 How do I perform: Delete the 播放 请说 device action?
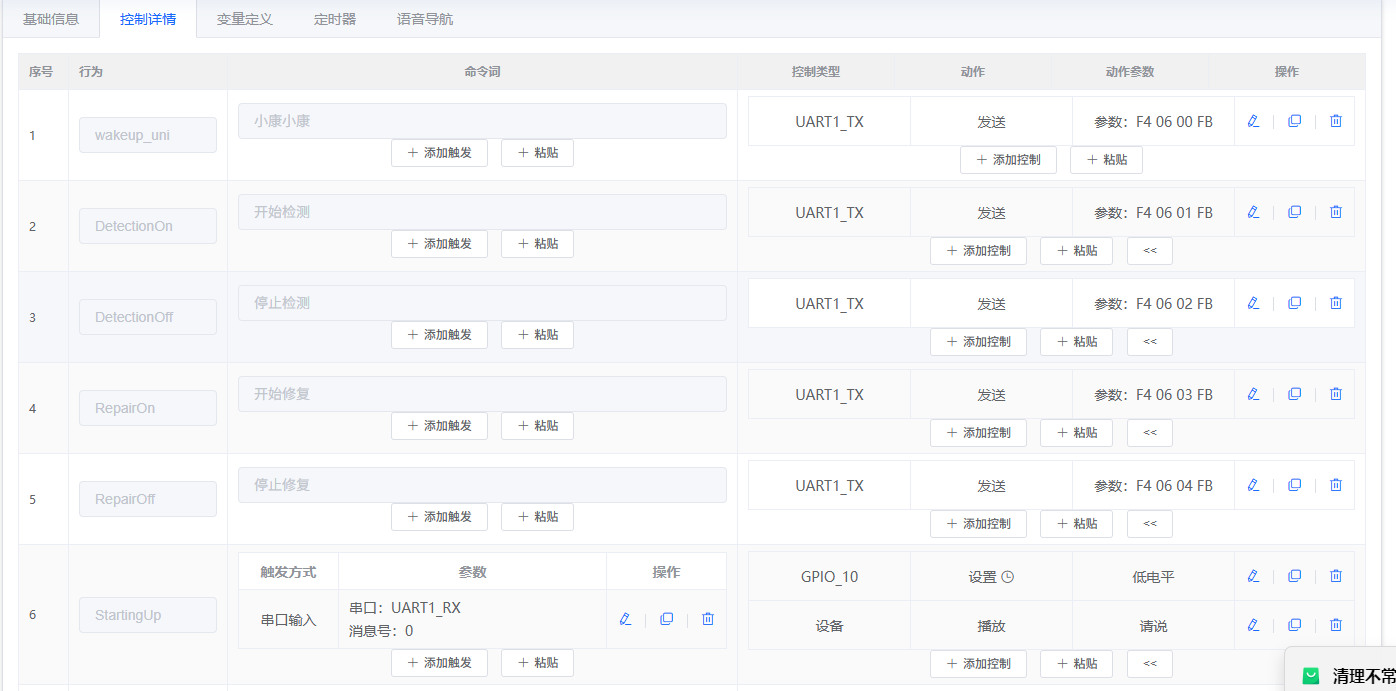pyautogui.click(x=1335, y=625)
